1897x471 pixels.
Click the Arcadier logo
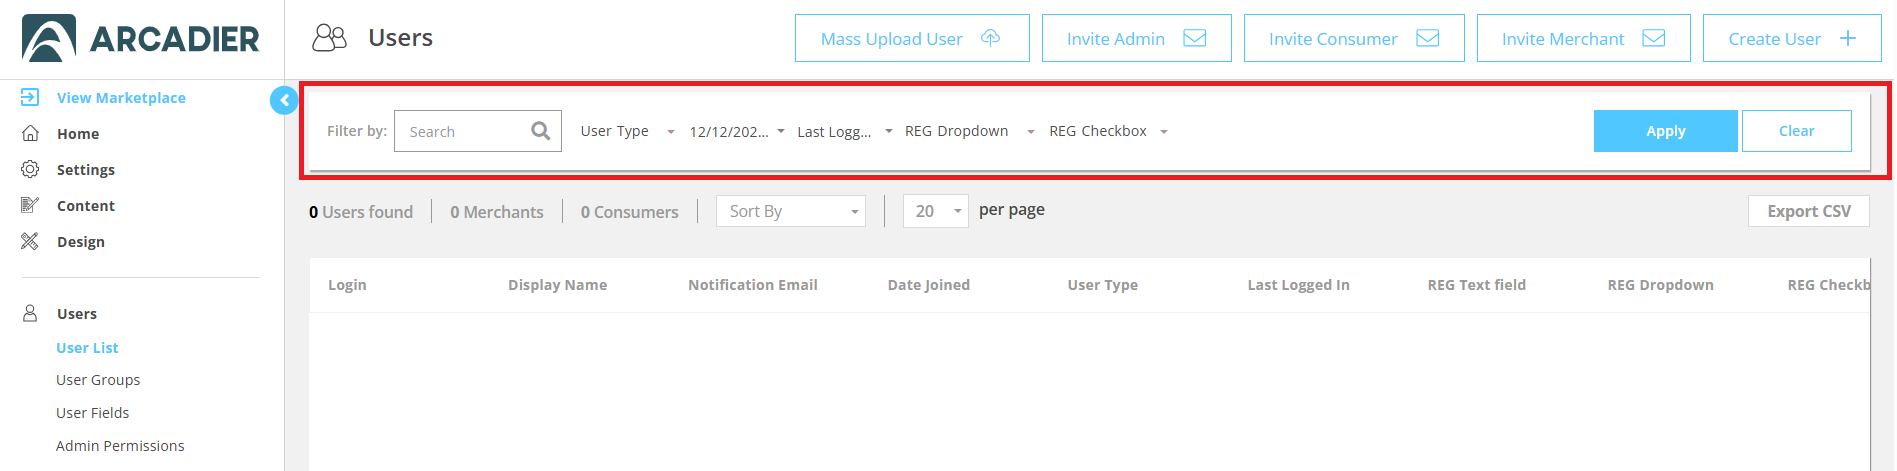(x=141, y=39)
